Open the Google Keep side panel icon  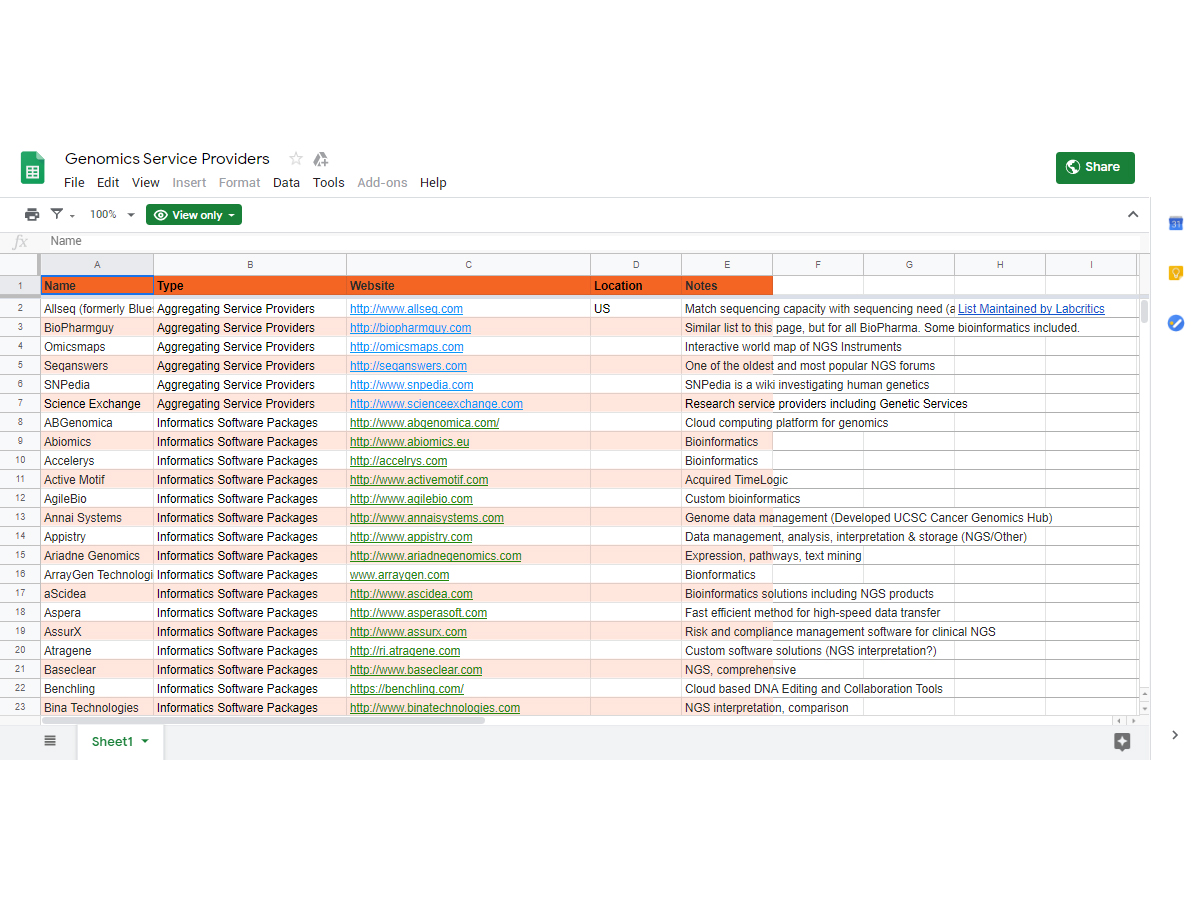[1176, 273]
